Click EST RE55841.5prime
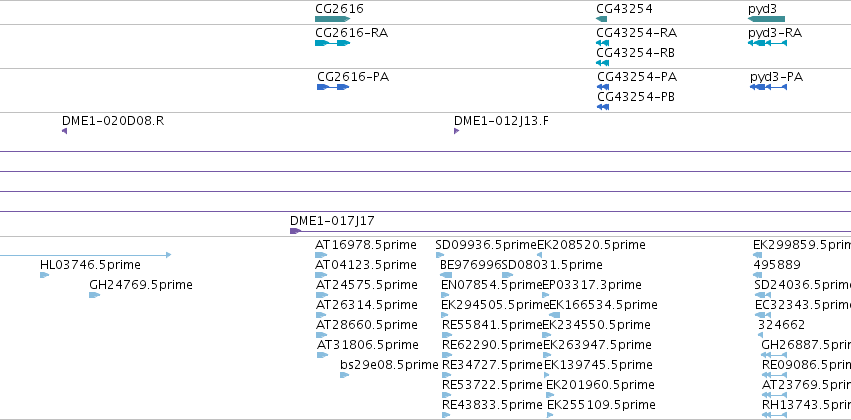The image size is (851, 420). (x=492, y=325)
